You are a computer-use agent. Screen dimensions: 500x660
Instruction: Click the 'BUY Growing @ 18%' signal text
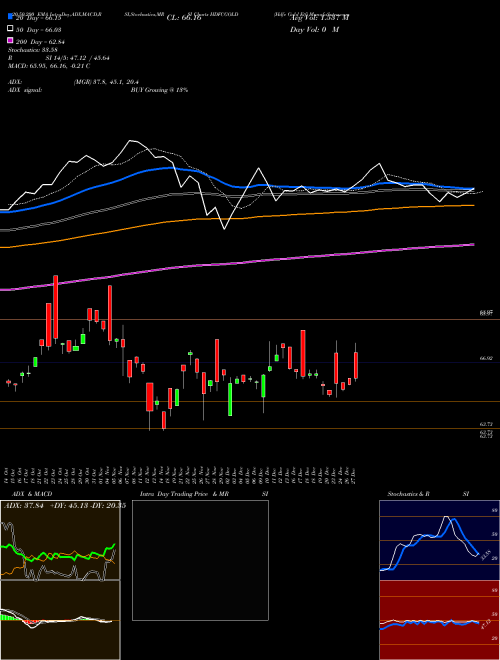tap(159, 90)
